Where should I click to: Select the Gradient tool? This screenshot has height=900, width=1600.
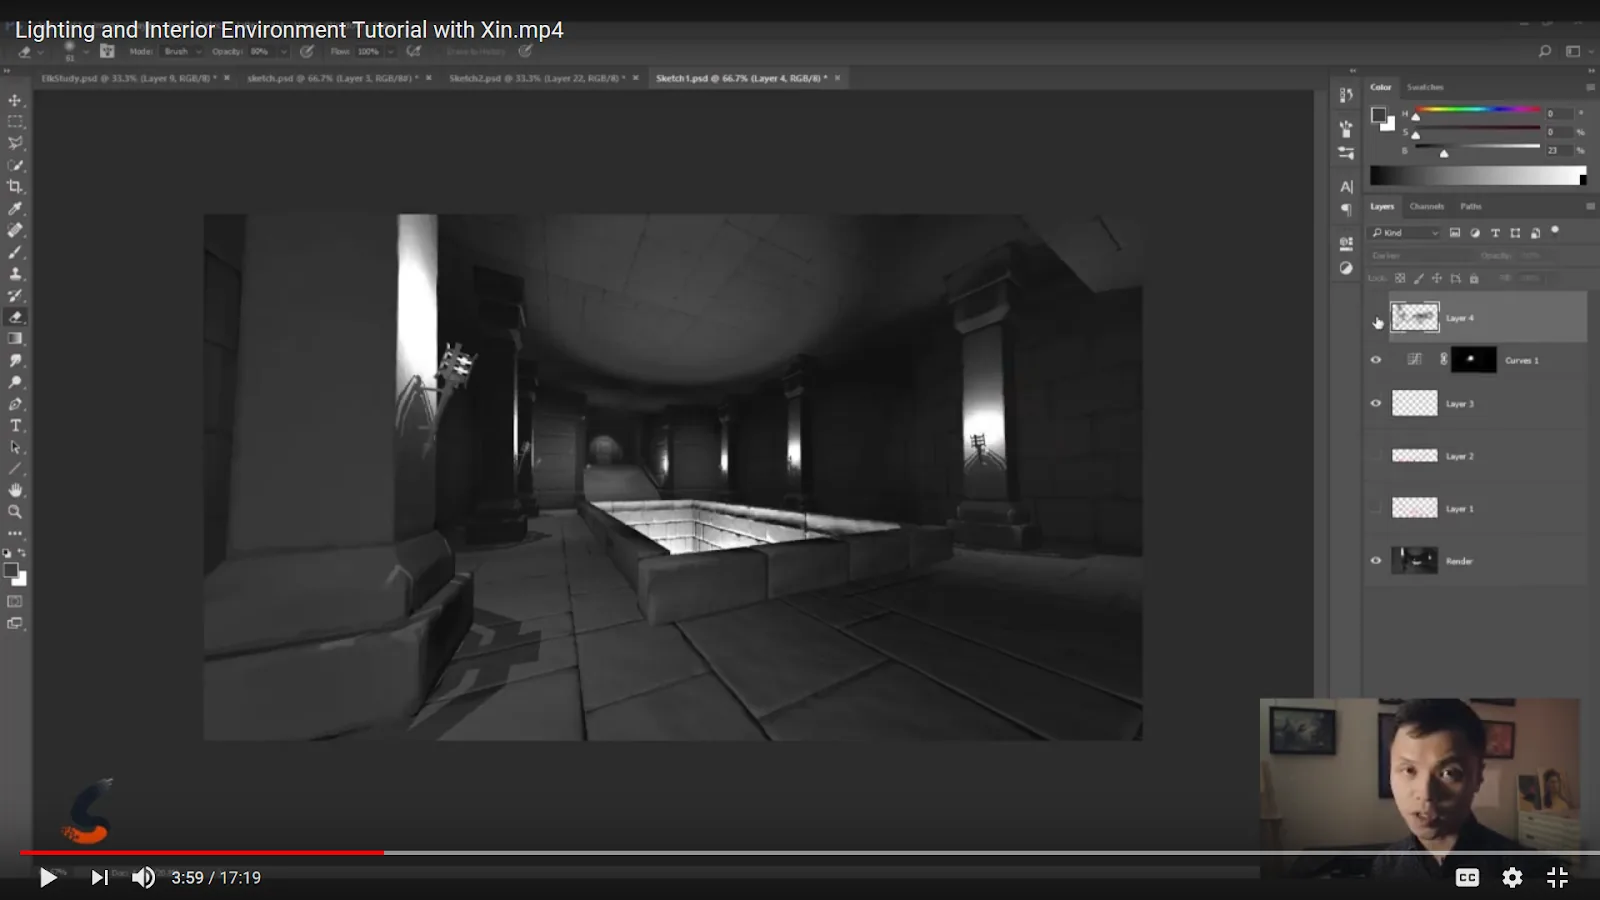pos(15,339)
